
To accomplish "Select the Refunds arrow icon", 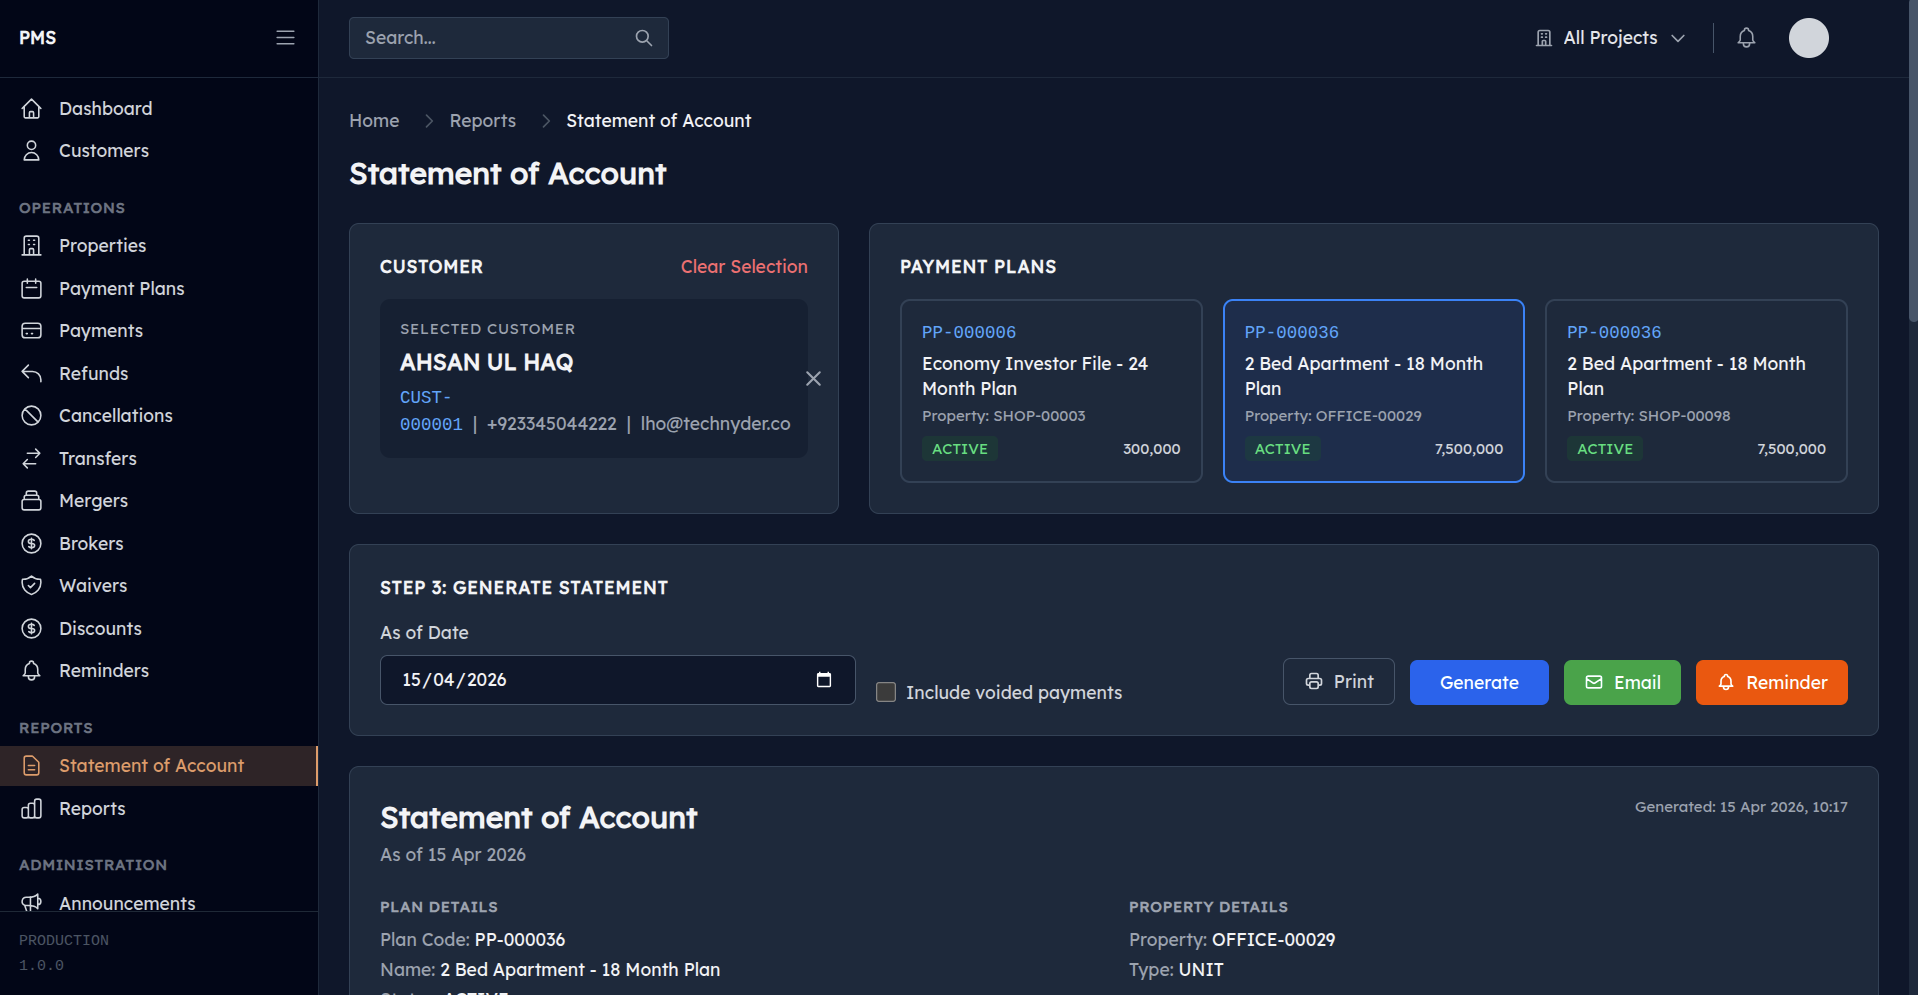I will tap(32, 373).
